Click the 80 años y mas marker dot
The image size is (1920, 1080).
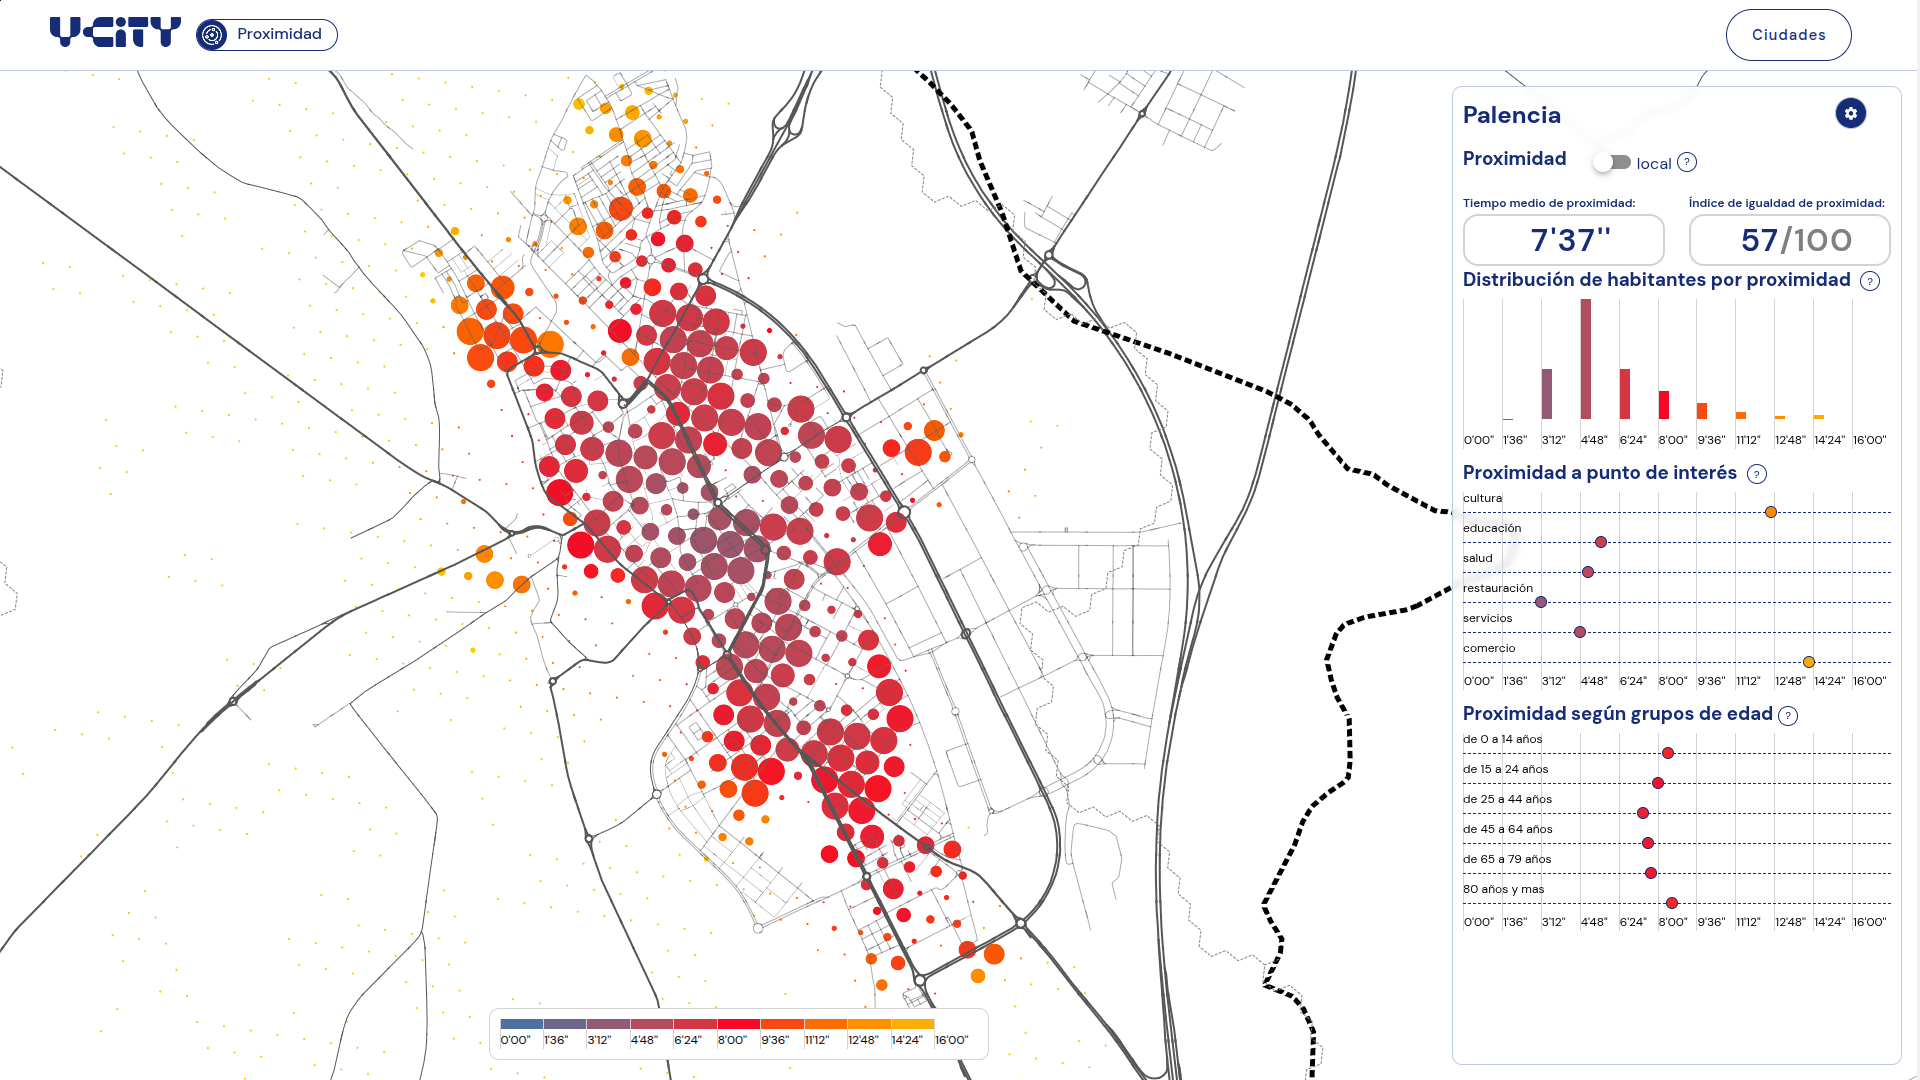point(1672,903)
